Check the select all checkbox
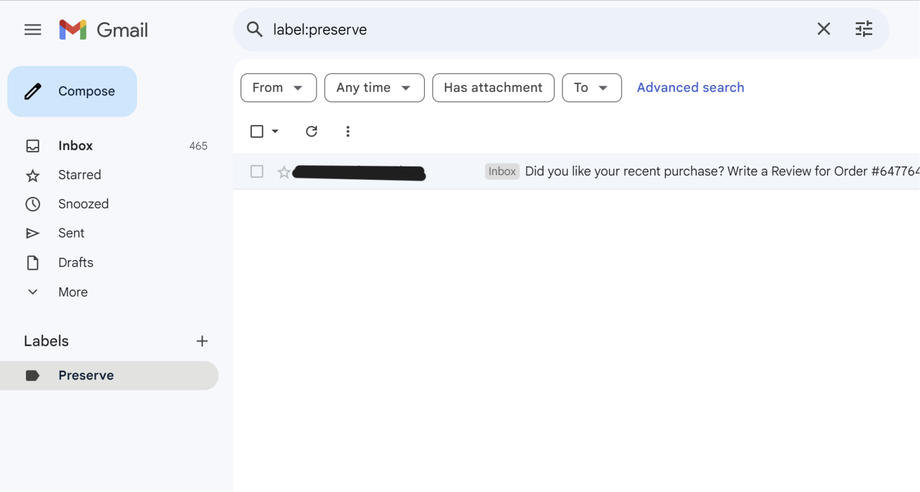 point(257,131)
